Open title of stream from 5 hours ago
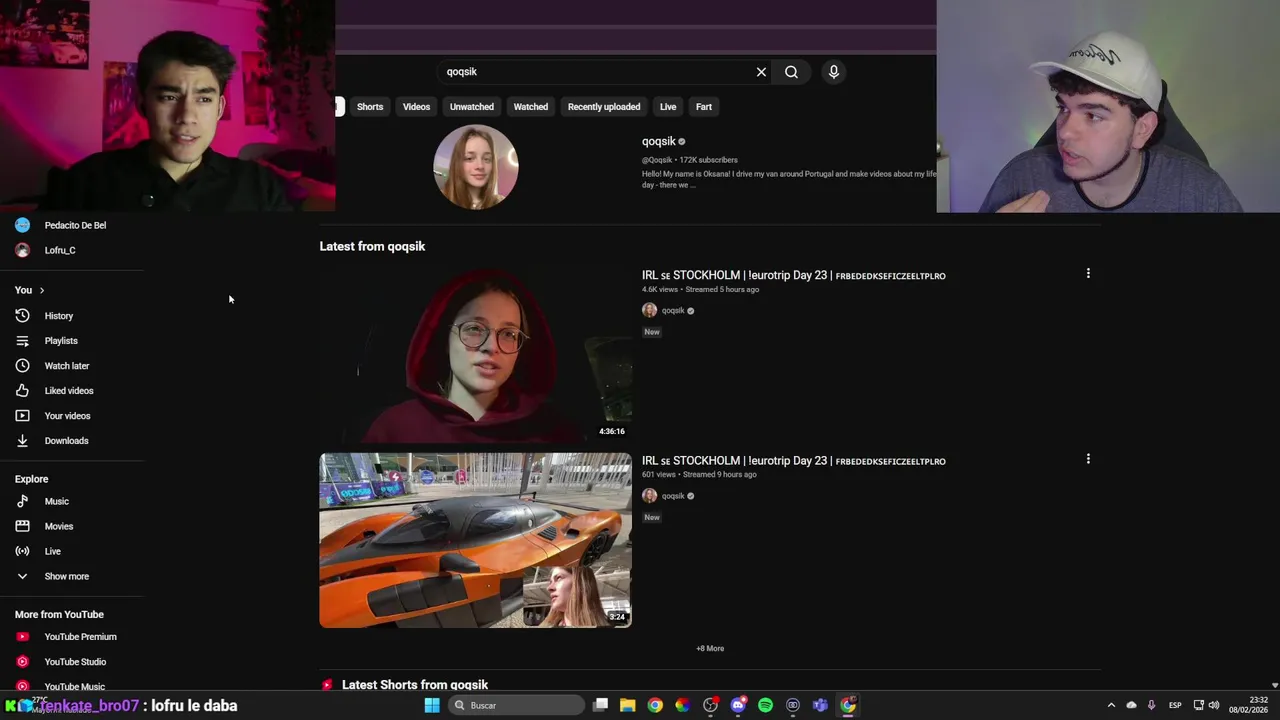Image resolution: width=1280 pixels, height=720 pixels. (x=793, y=275)
